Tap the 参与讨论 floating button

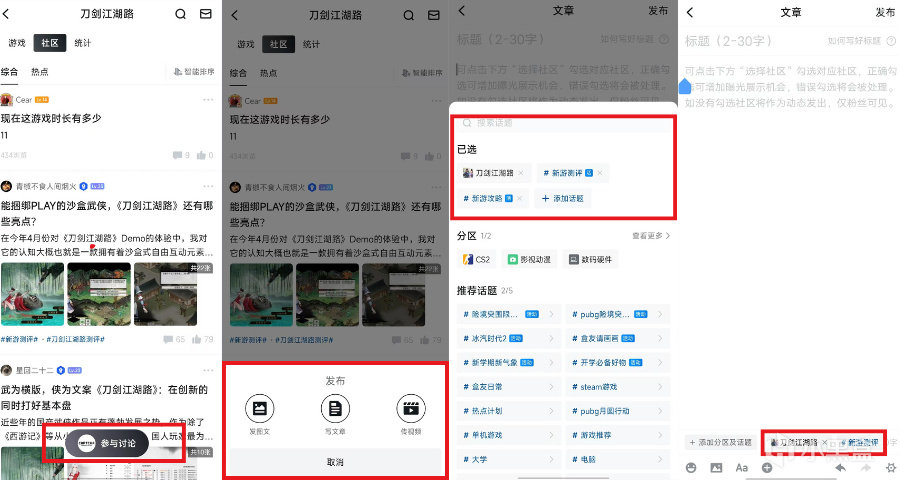[107, 443]
